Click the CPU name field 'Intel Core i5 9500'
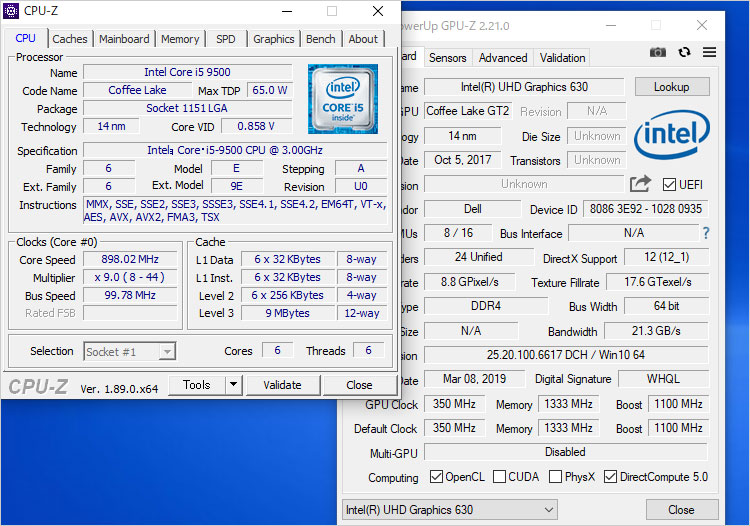This screenshot has width=750, height=526. coord(188,72)
